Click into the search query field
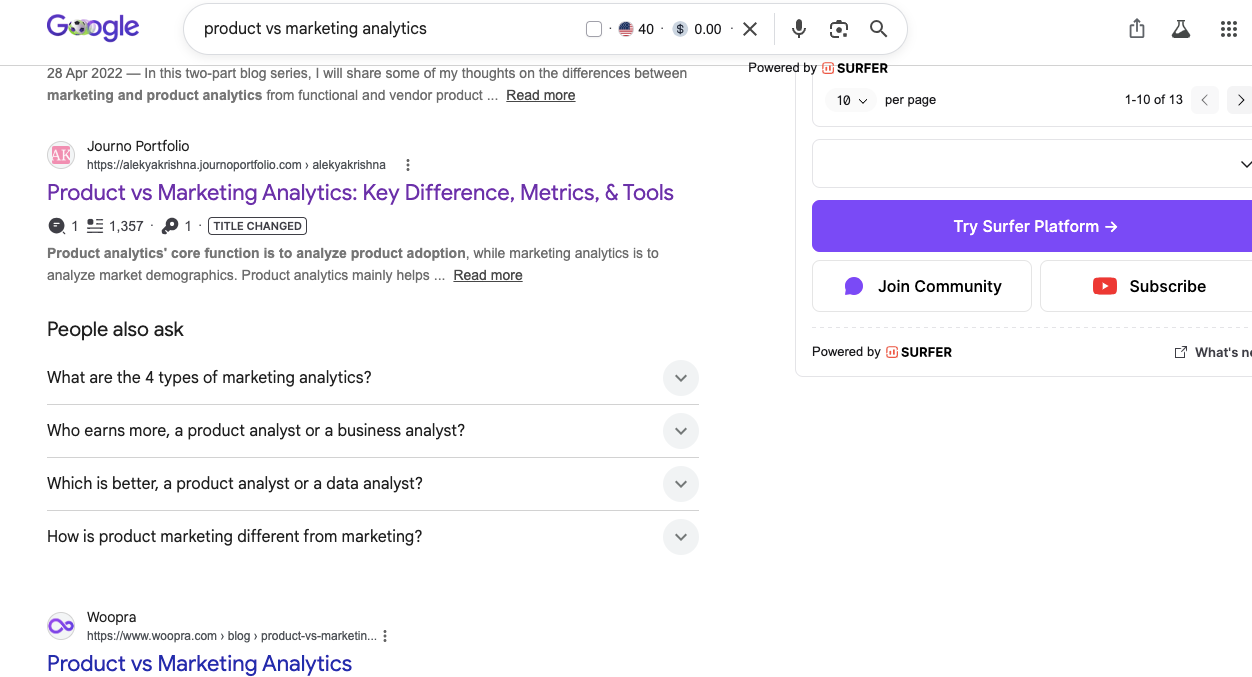Viewport: 1252px width, 677px height. (385, 29)
